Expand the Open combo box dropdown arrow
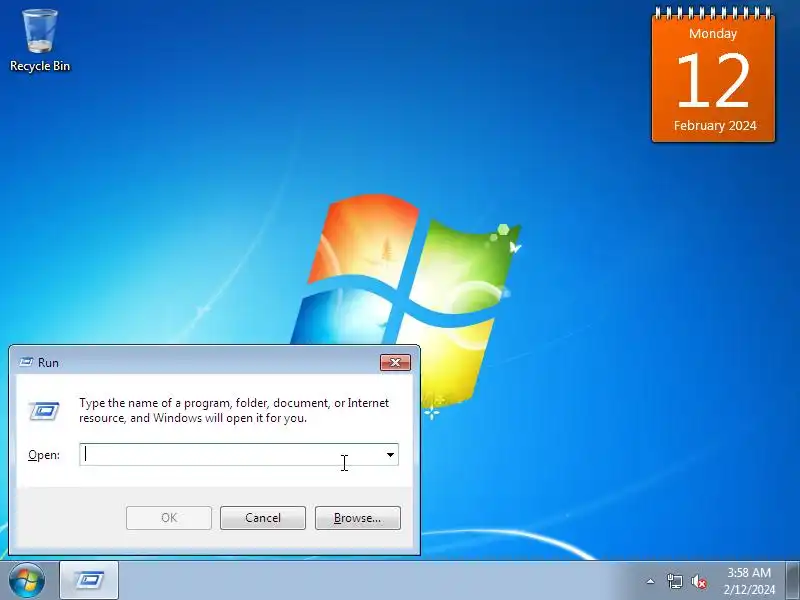The width and height of the screenshot is (800, 600). tap(390, 455)
